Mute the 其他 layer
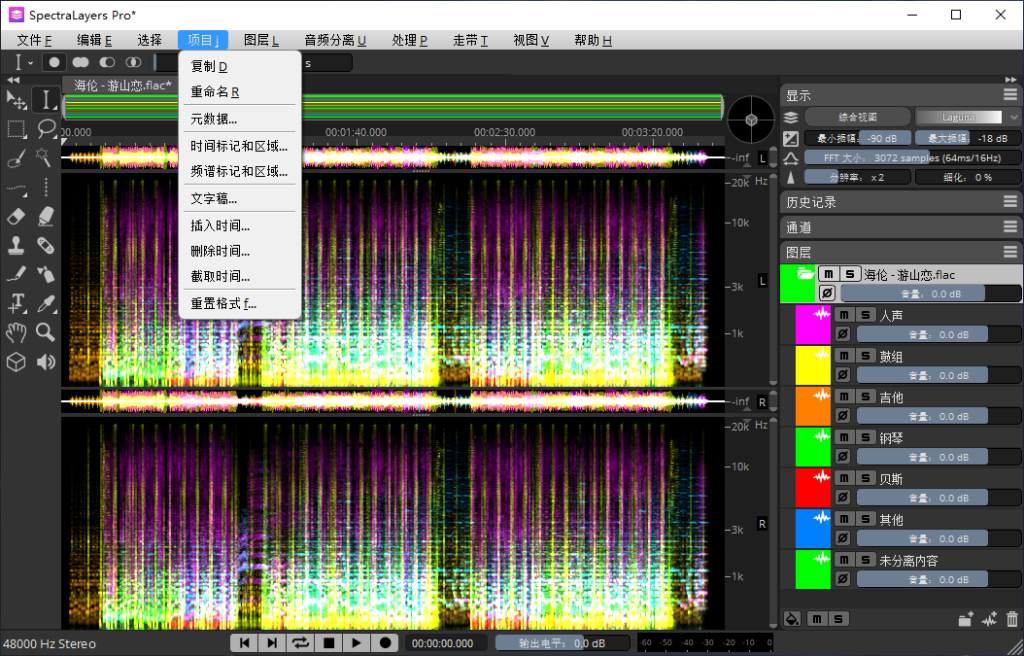Viewport: 1024px width, 656px height. tap(844, 519)
